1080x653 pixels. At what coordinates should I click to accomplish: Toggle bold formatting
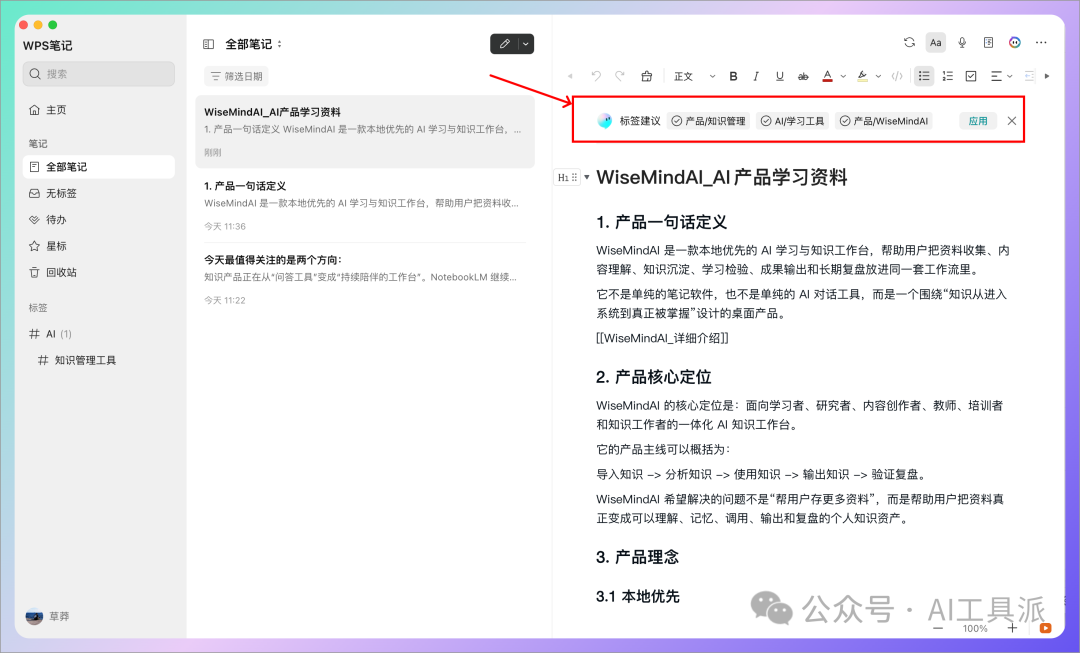coord(734,76)
